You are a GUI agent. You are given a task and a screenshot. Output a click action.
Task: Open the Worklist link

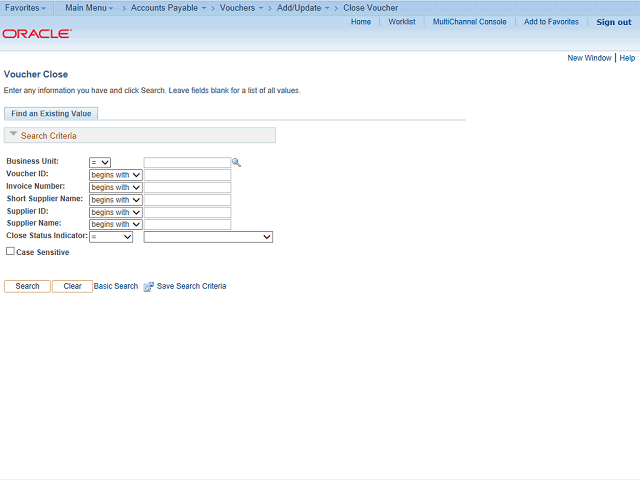tap(402, 22)
